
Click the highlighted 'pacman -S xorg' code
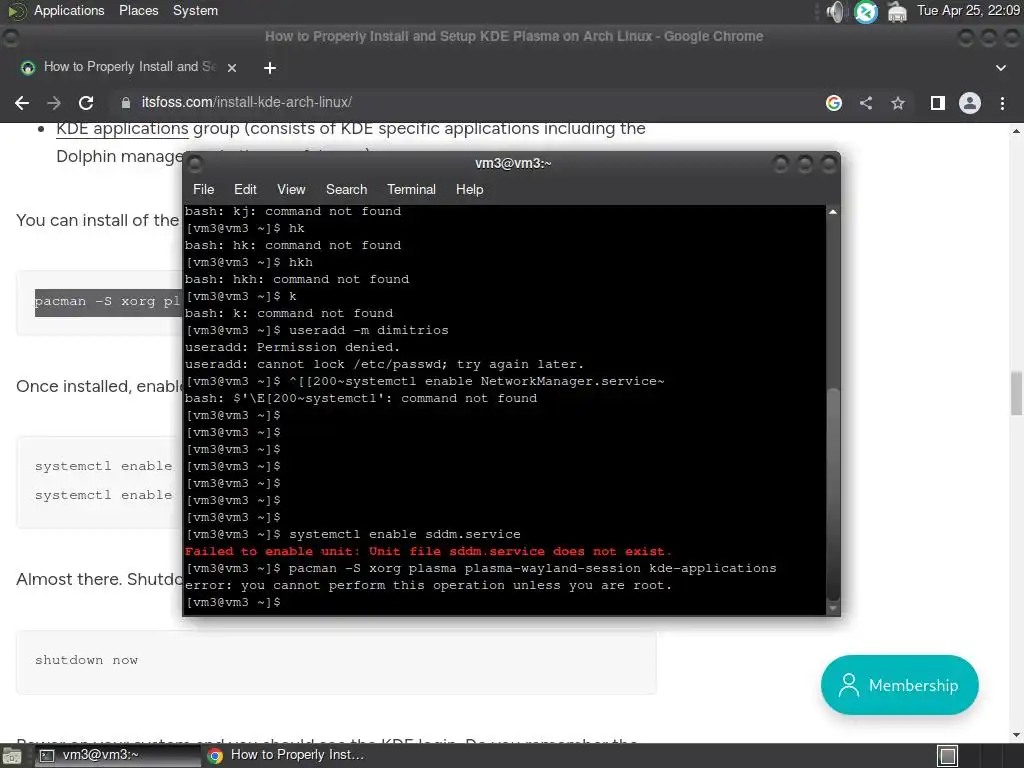coord(108,302)
